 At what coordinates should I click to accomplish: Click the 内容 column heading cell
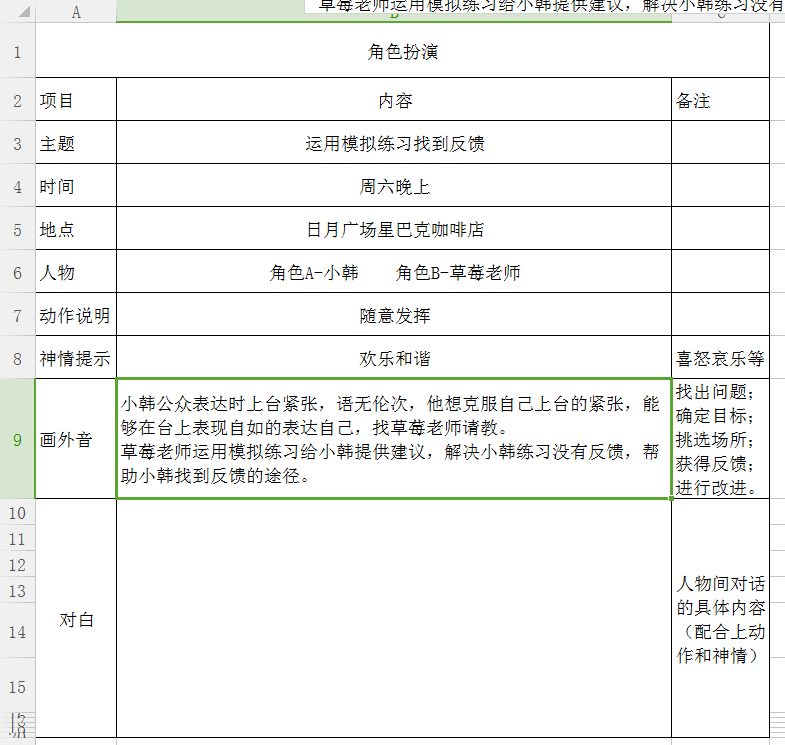(x=394, y=101)
